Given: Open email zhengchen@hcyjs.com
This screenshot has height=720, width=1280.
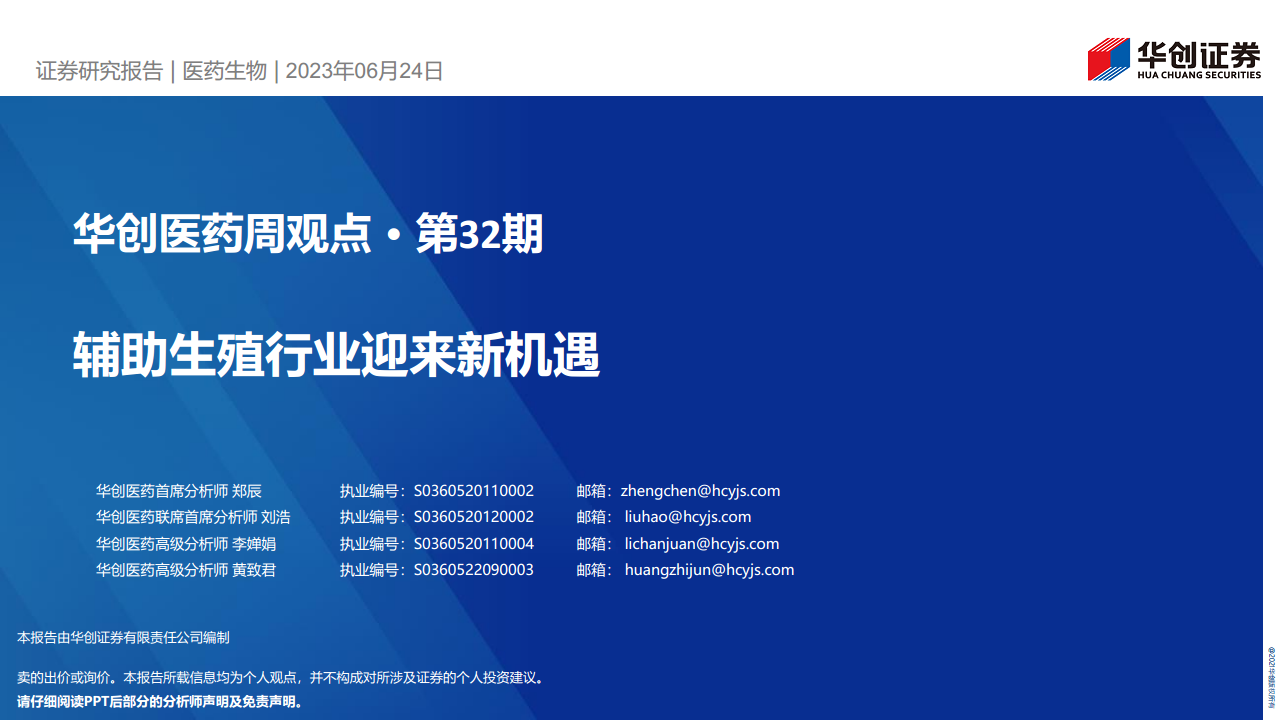Looking at the screenshot, I should pos(700,491).
